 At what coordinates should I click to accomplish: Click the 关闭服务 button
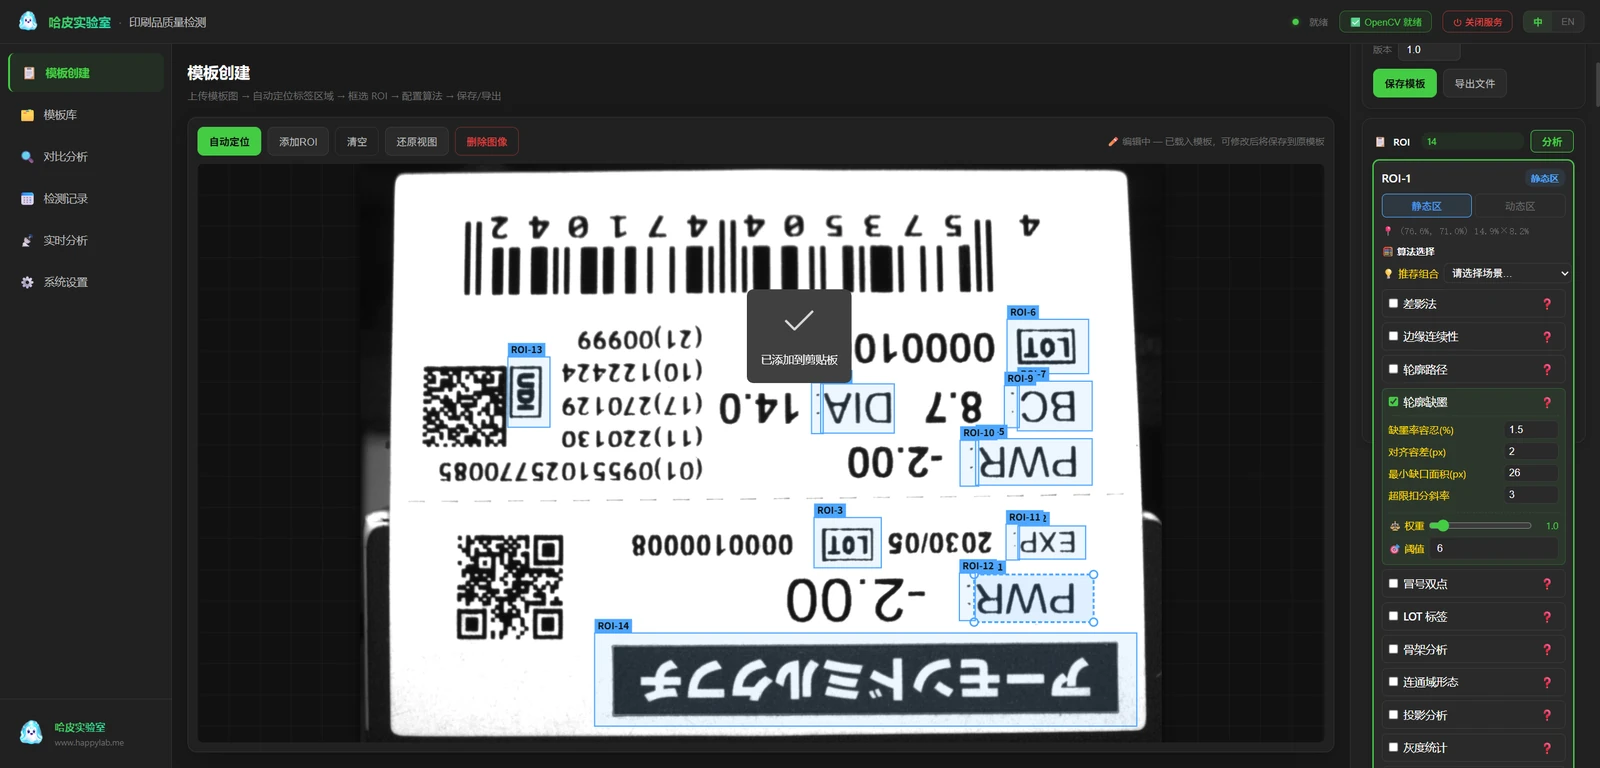1478,22
